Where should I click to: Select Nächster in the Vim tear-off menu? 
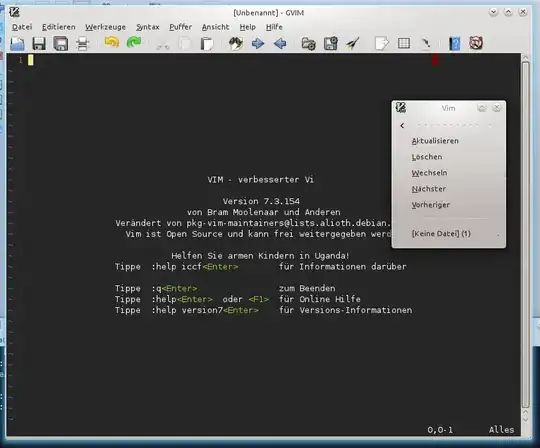(x=429, y=189)
